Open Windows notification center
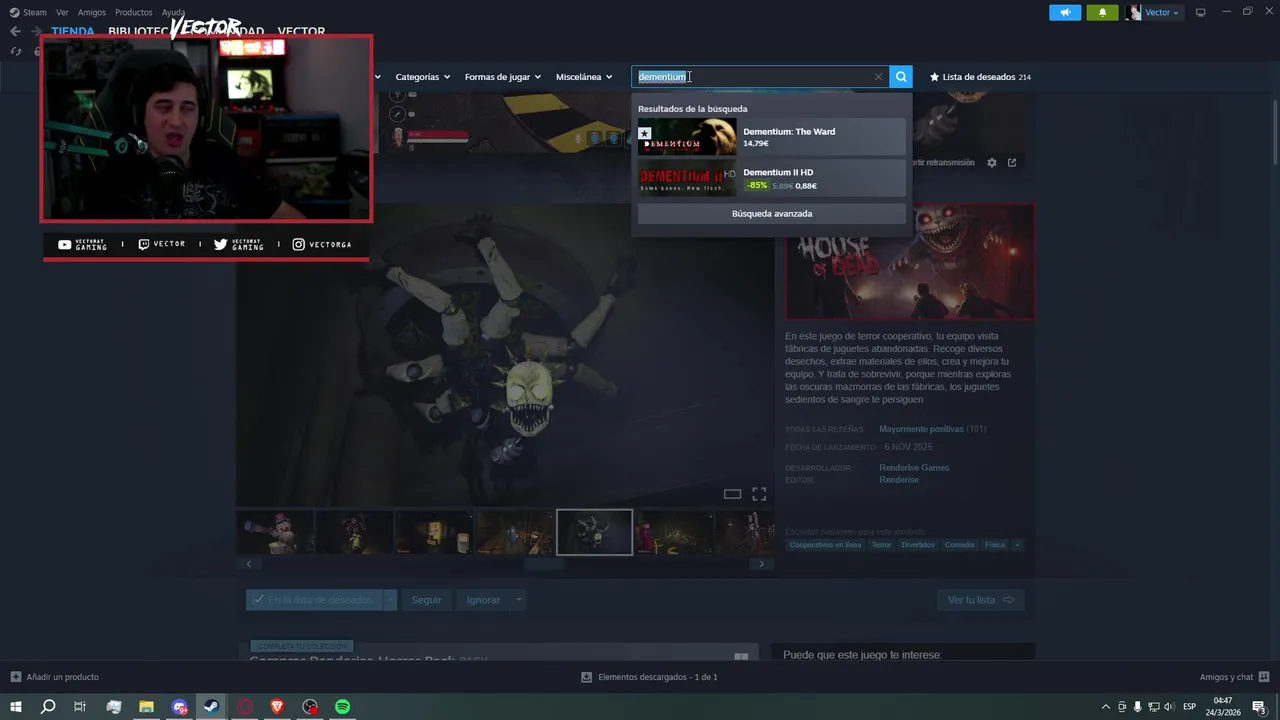This screenshot has width=1280, height=720. tap(1258, 707)
